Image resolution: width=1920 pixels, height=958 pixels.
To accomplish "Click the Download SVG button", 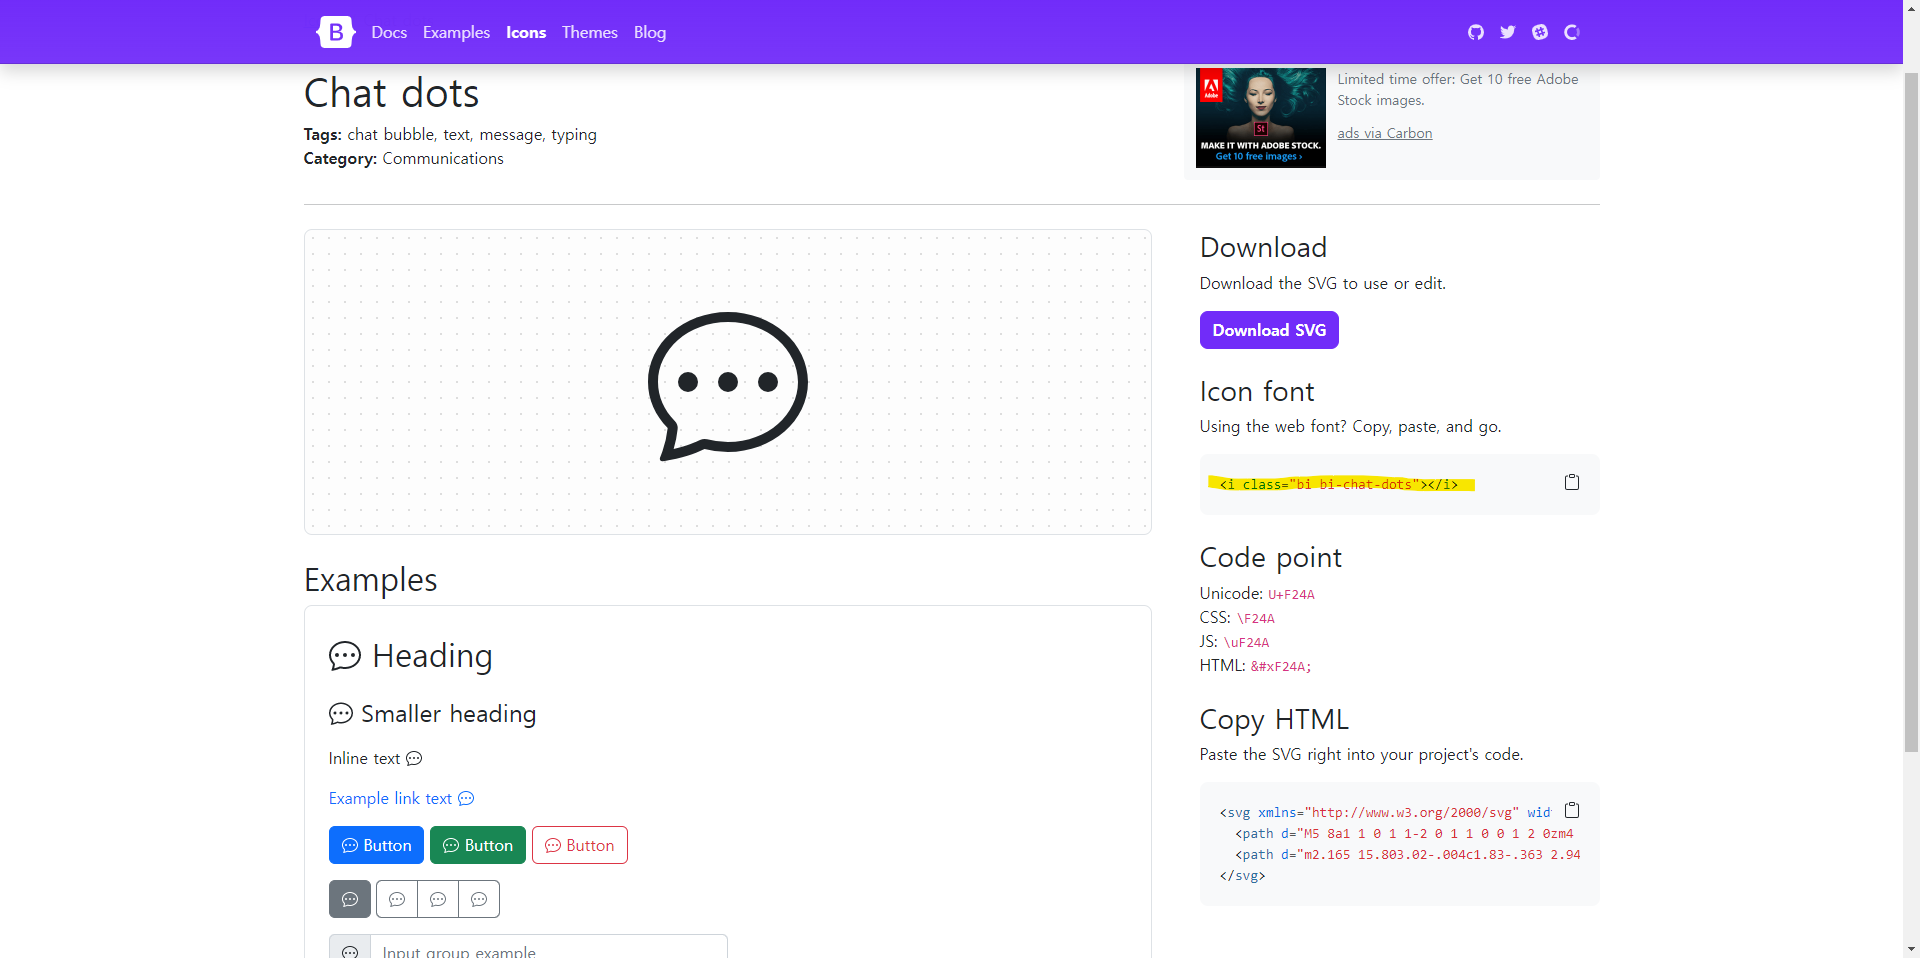I will [1268, 330].
